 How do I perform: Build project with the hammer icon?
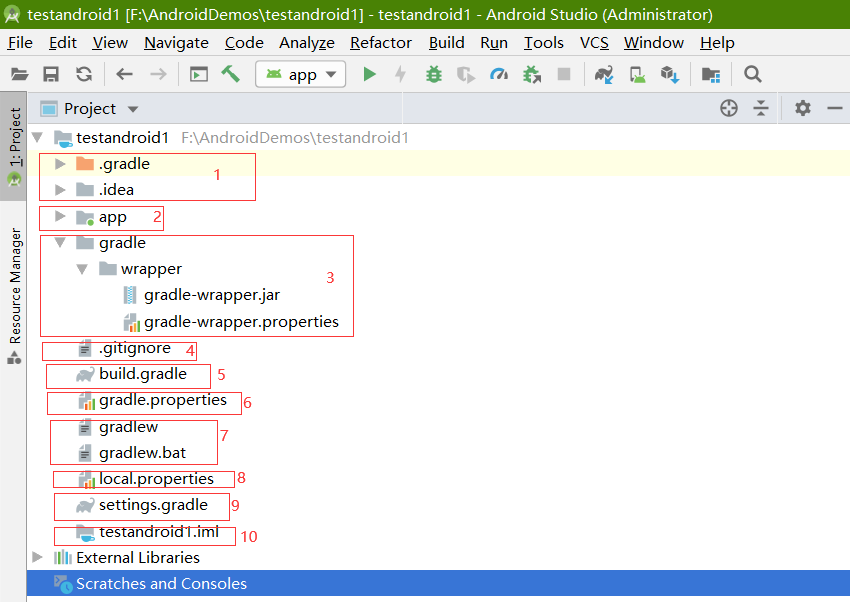tap(230, 74)
